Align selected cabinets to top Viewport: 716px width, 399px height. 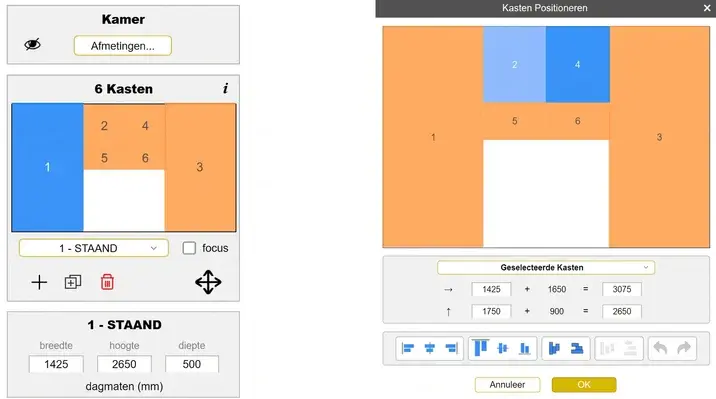pos(480,349)
